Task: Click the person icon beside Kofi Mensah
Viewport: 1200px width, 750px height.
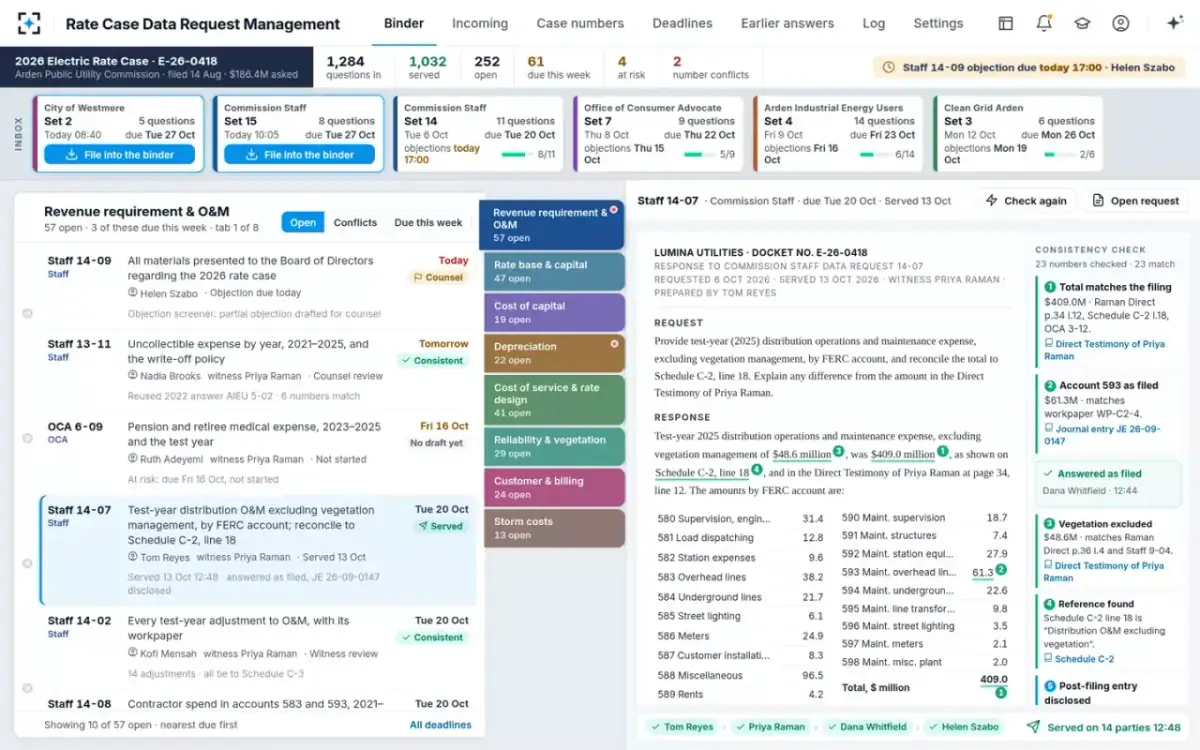Action: (x=133, y=653)
